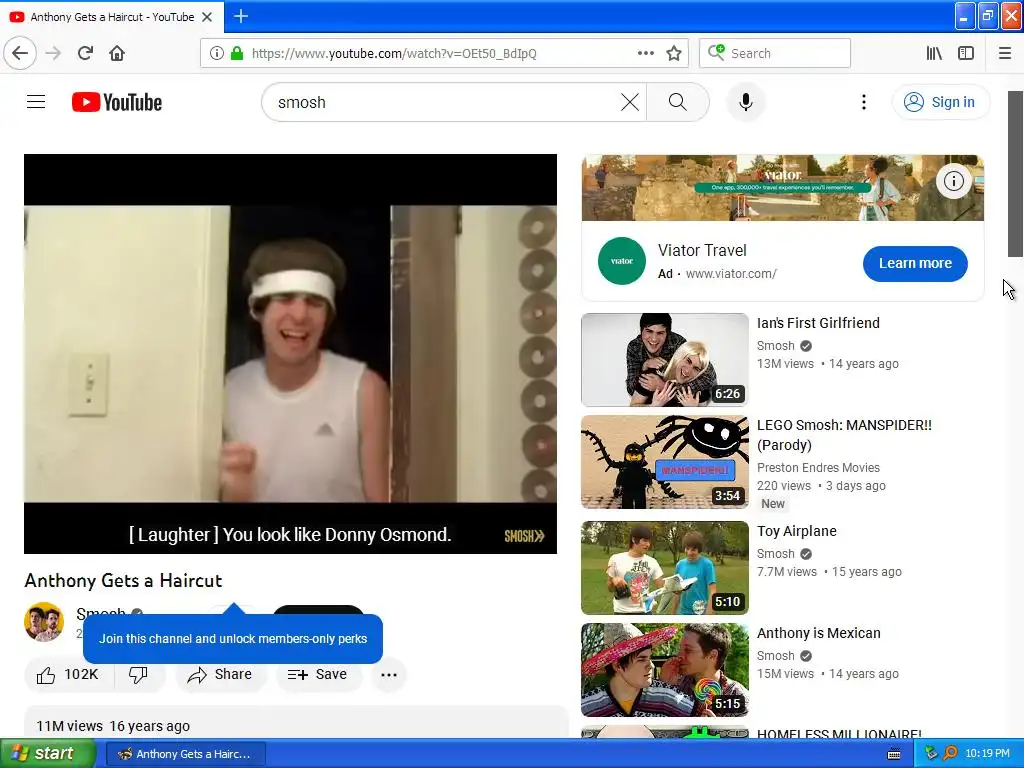
Task: Save the video to a playlist
Action: (318, 675)
